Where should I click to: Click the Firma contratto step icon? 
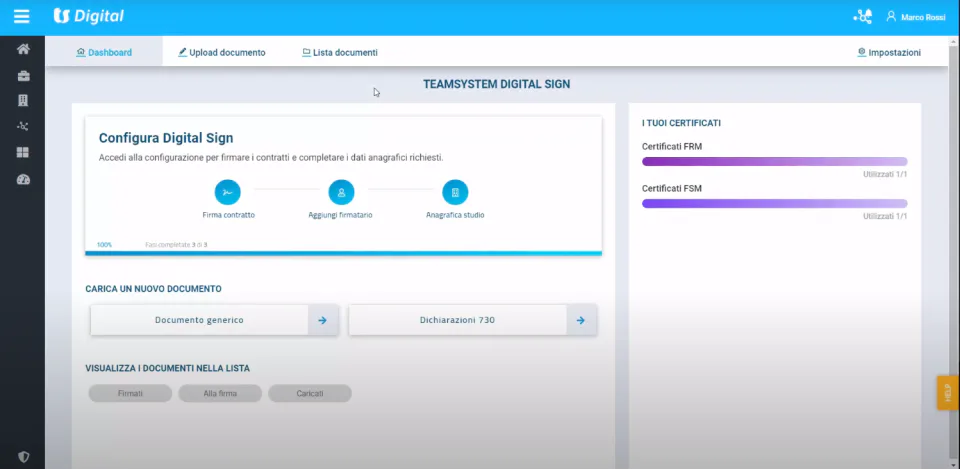coord(228,192)
